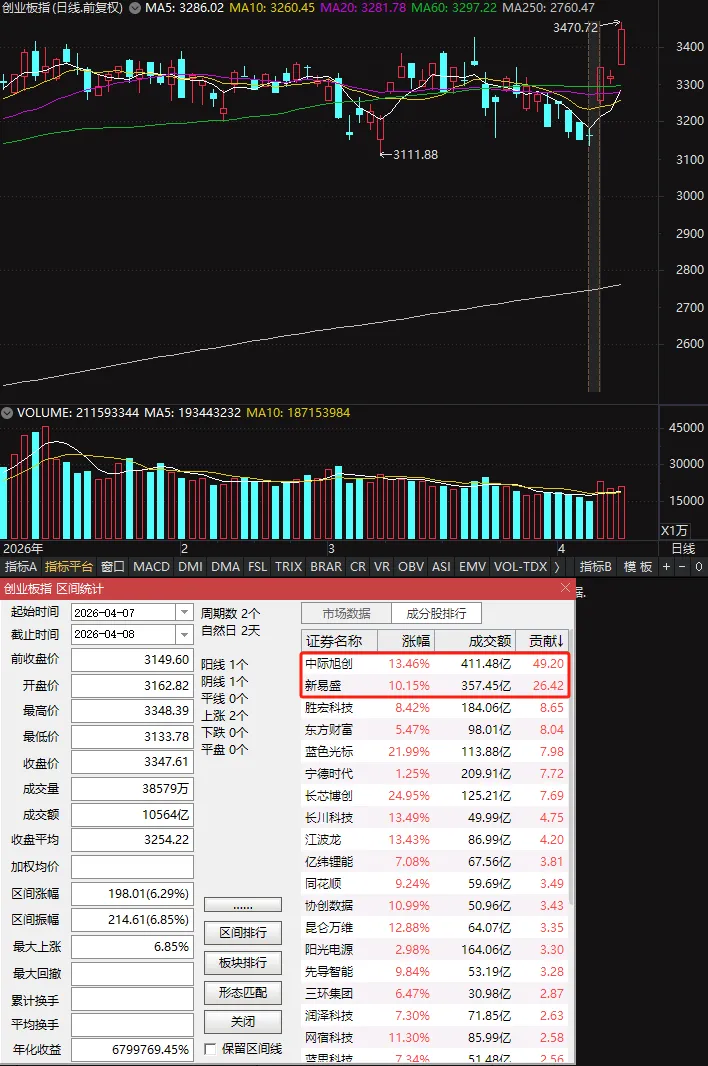
Task: Switch to the 市场数据 tab
Action: click(346, 613)
